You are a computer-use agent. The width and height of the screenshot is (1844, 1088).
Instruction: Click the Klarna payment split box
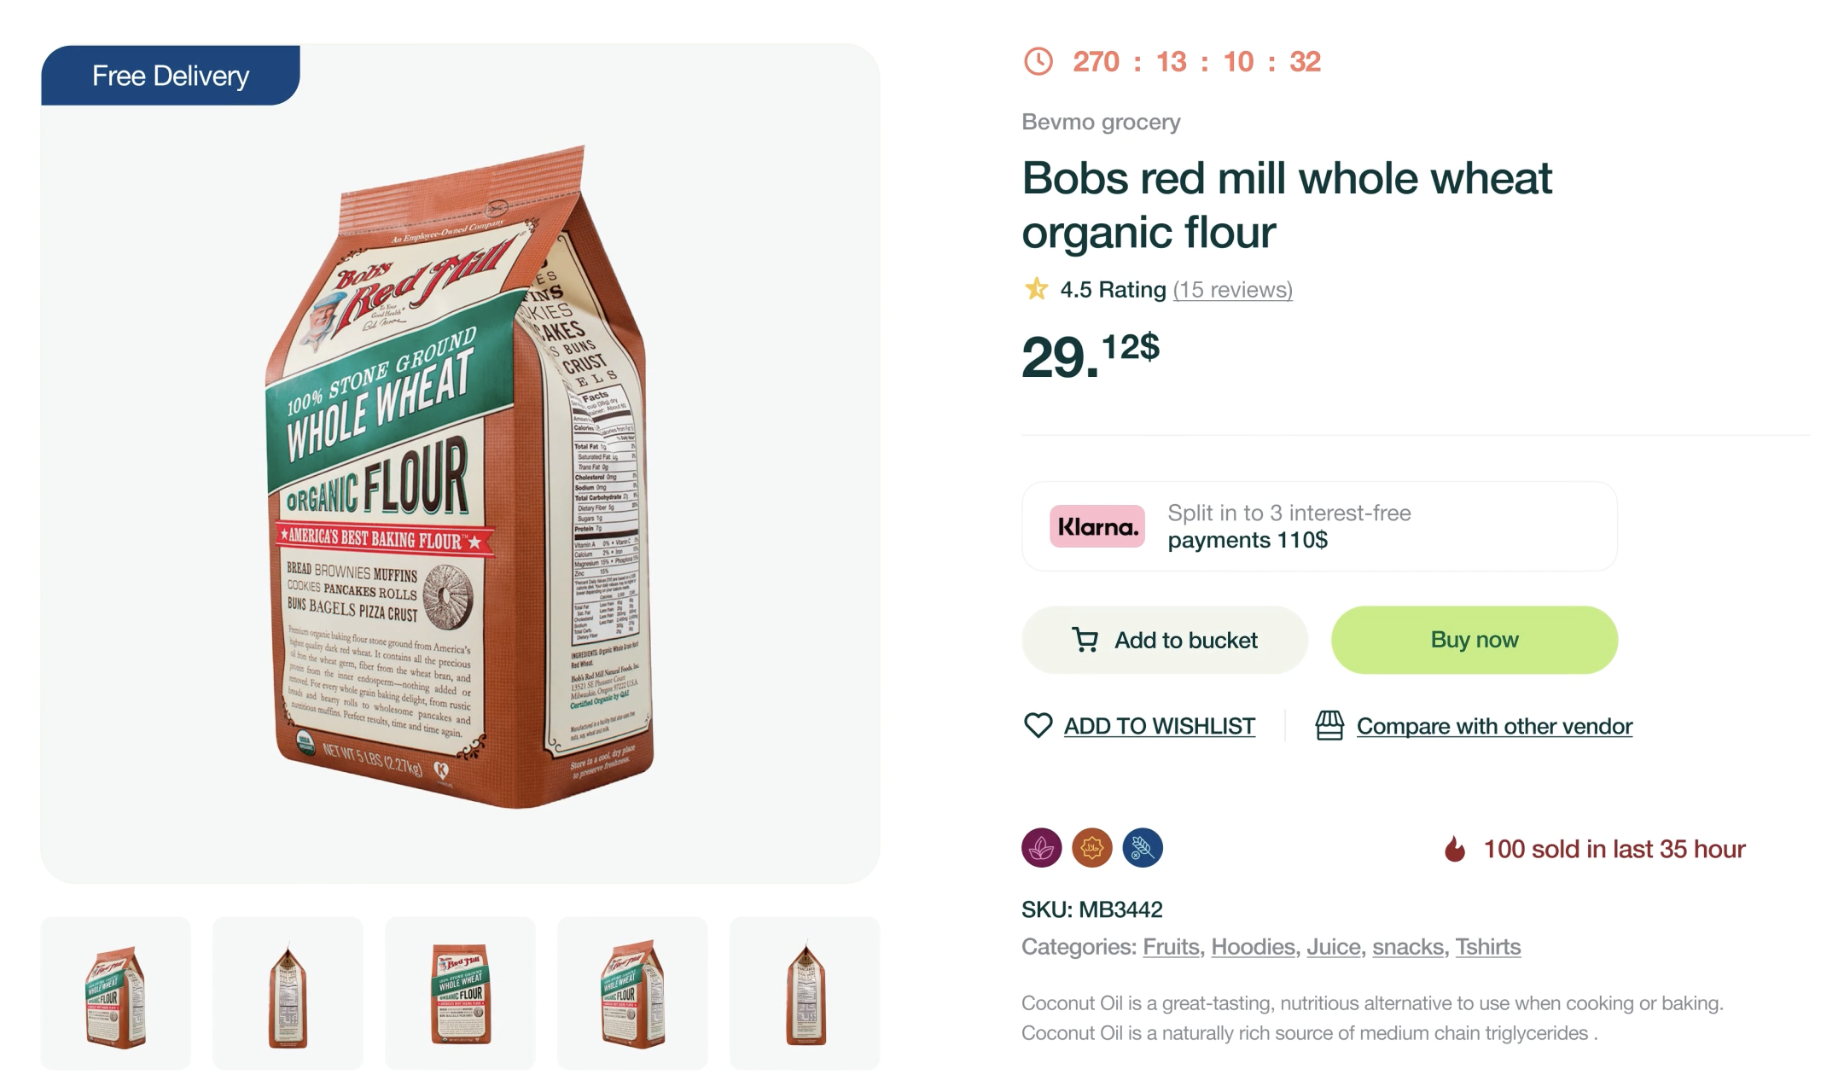pyautogui.click(x=1319, y=527)
